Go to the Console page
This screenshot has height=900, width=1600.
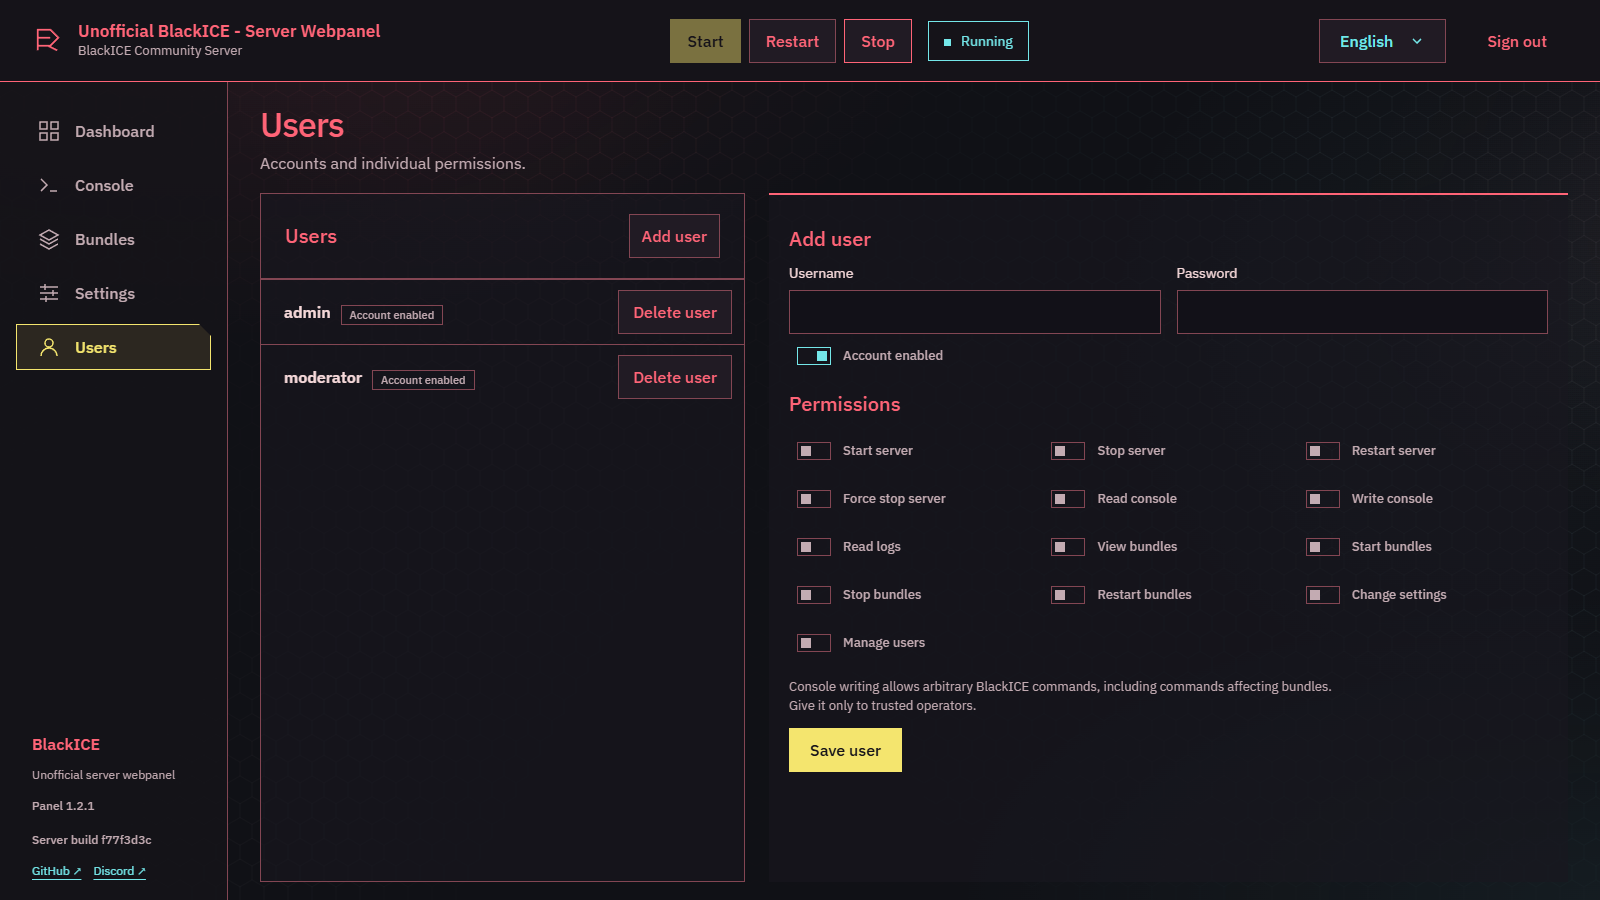pyautogui.click(x=113, y=185)
